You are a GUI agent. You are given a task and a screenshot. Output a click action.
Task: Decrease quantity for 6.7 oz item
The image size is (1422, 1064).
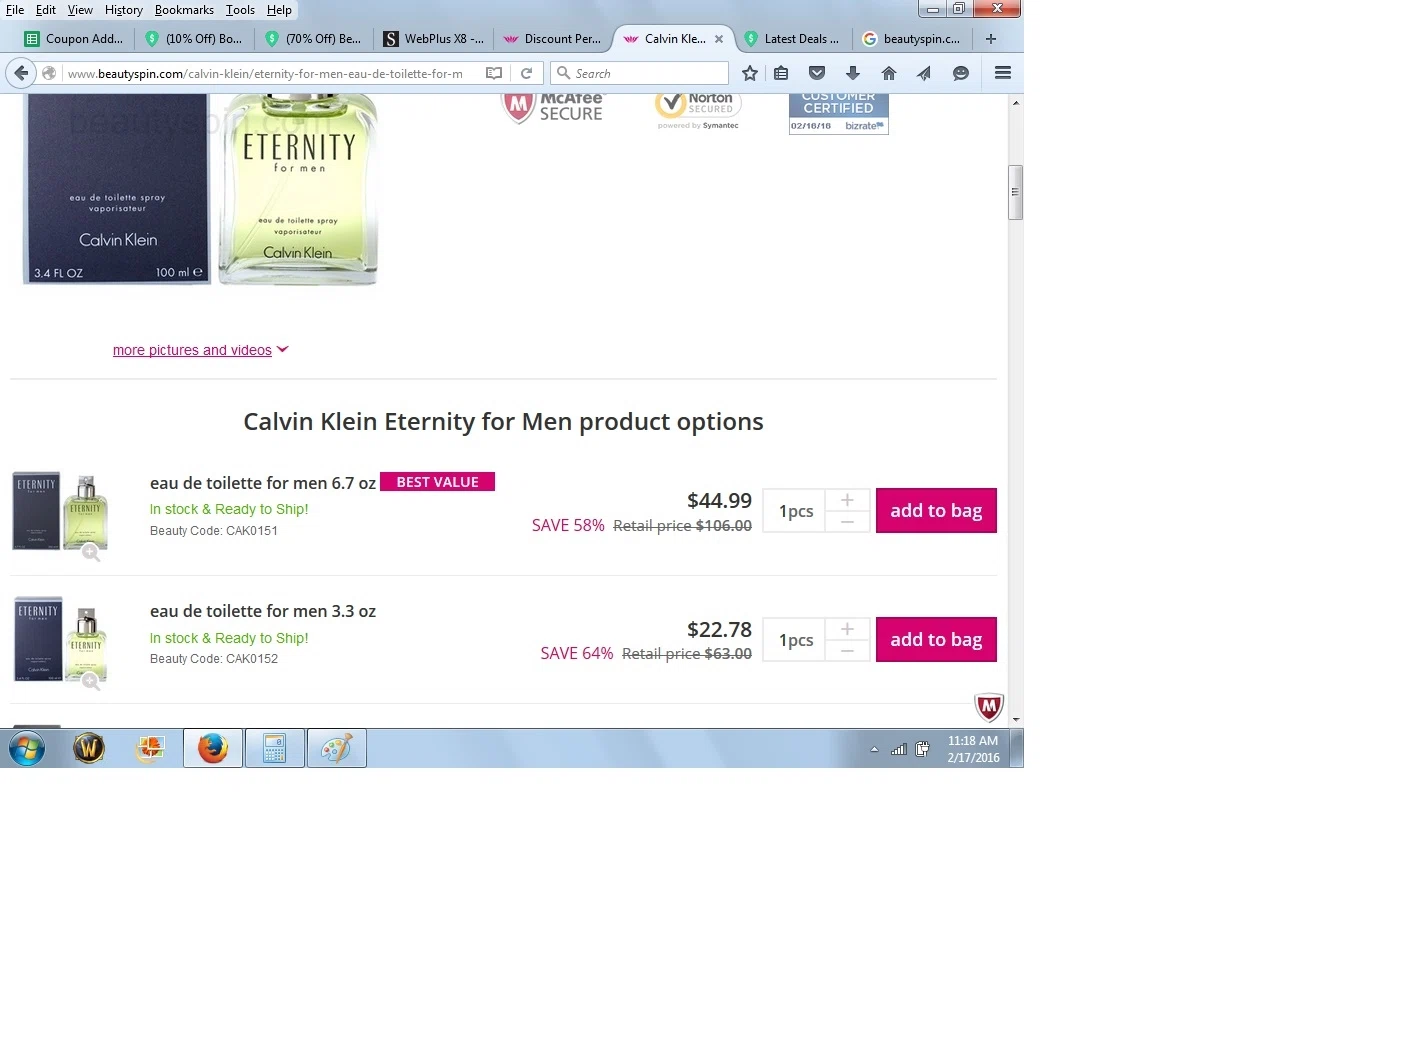coord(847,522)
